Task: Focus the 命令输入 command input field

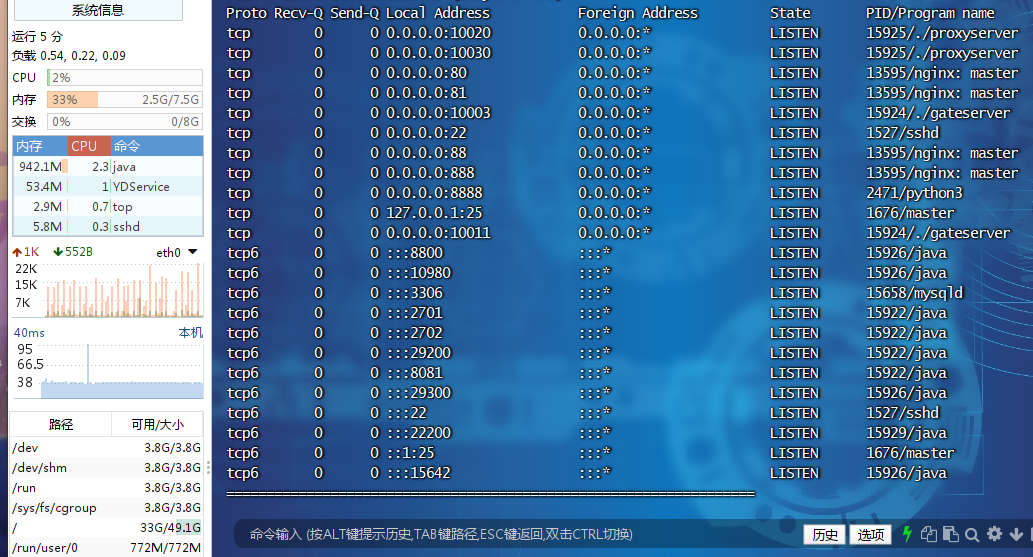Action: 517,534
